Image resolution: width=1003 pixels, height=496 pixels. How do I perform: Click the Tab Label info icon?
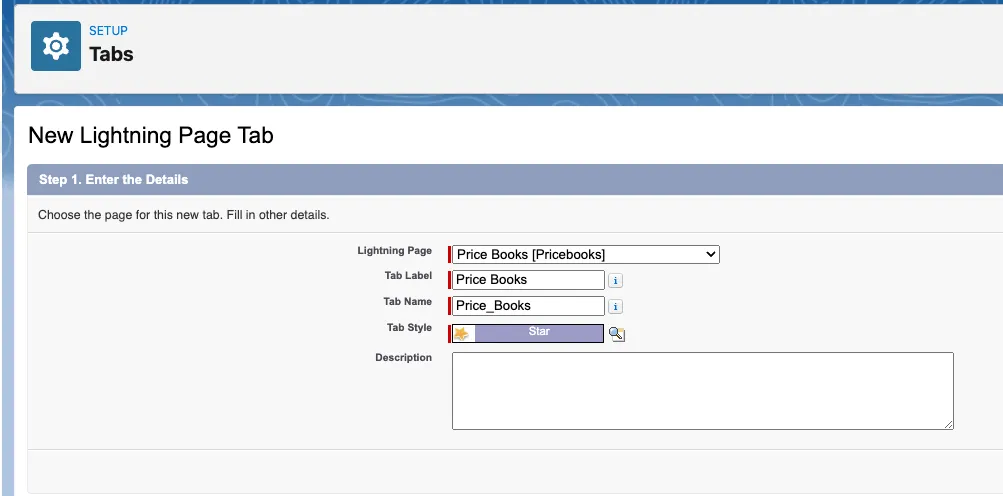(616, 280)
